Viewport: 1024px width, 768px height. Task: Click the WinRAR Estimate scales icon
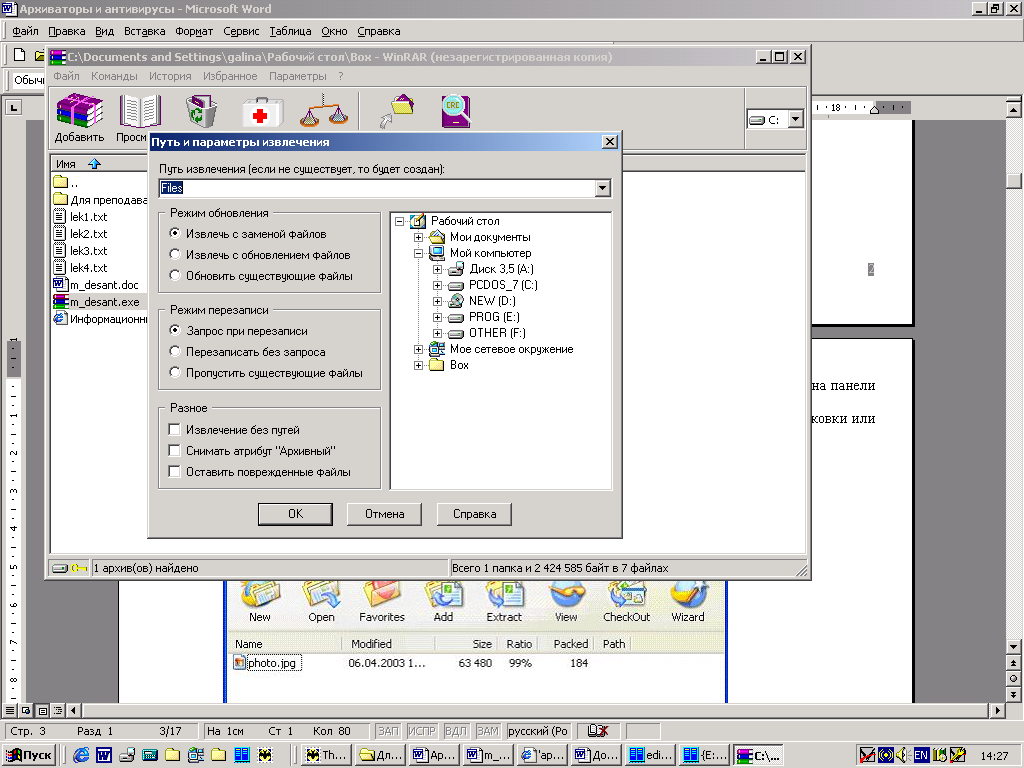click(324, 111)
